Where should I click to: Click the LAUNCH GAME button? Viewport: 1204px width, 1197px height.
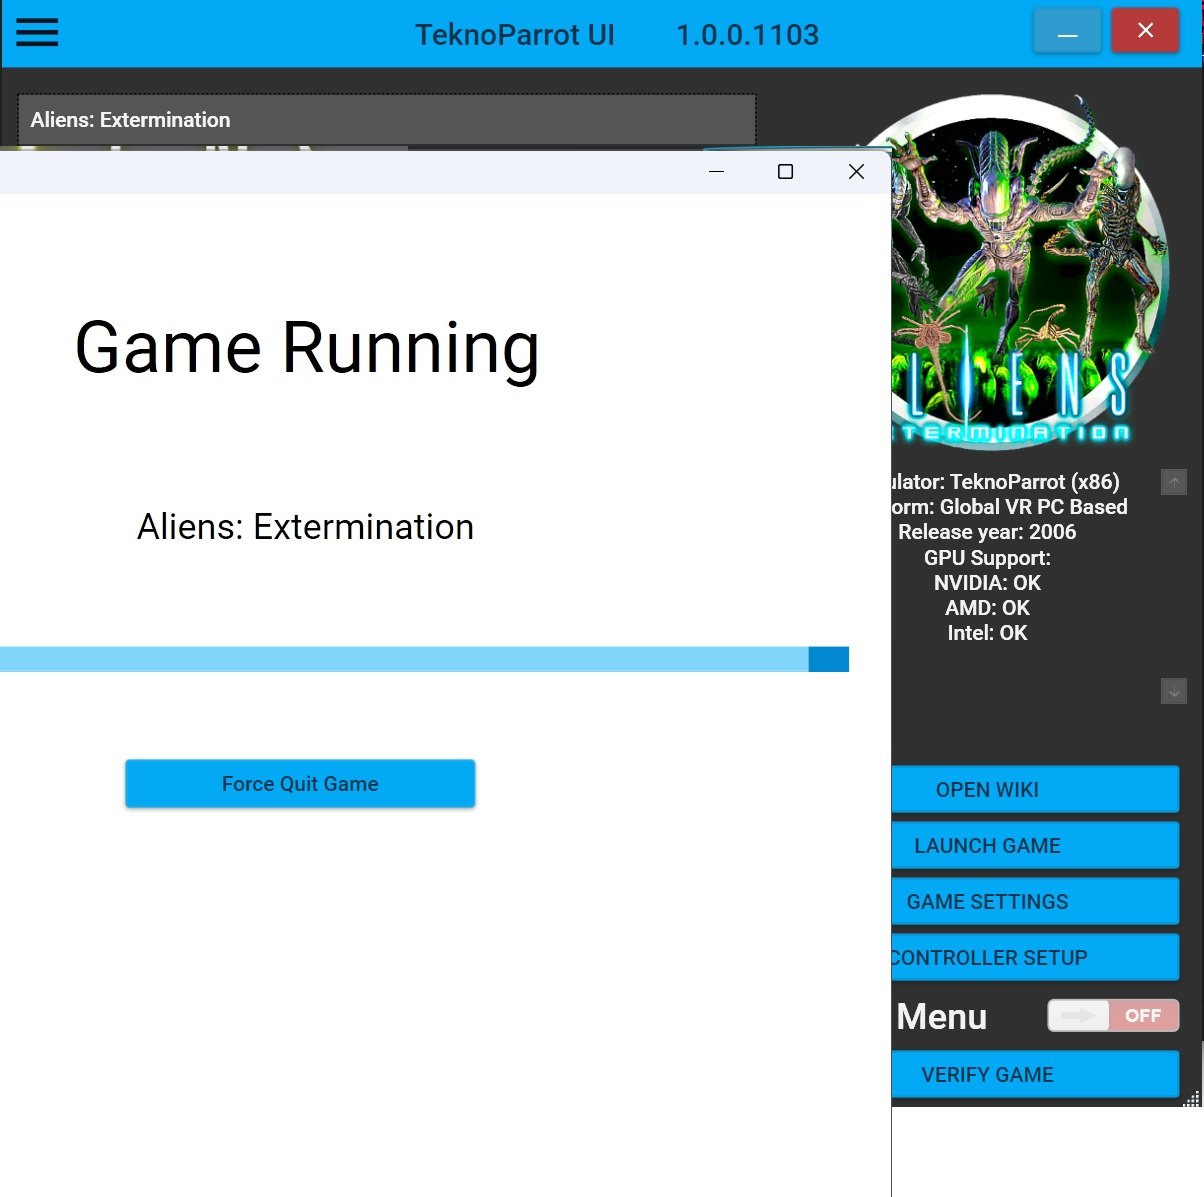tap(1035, 846)
